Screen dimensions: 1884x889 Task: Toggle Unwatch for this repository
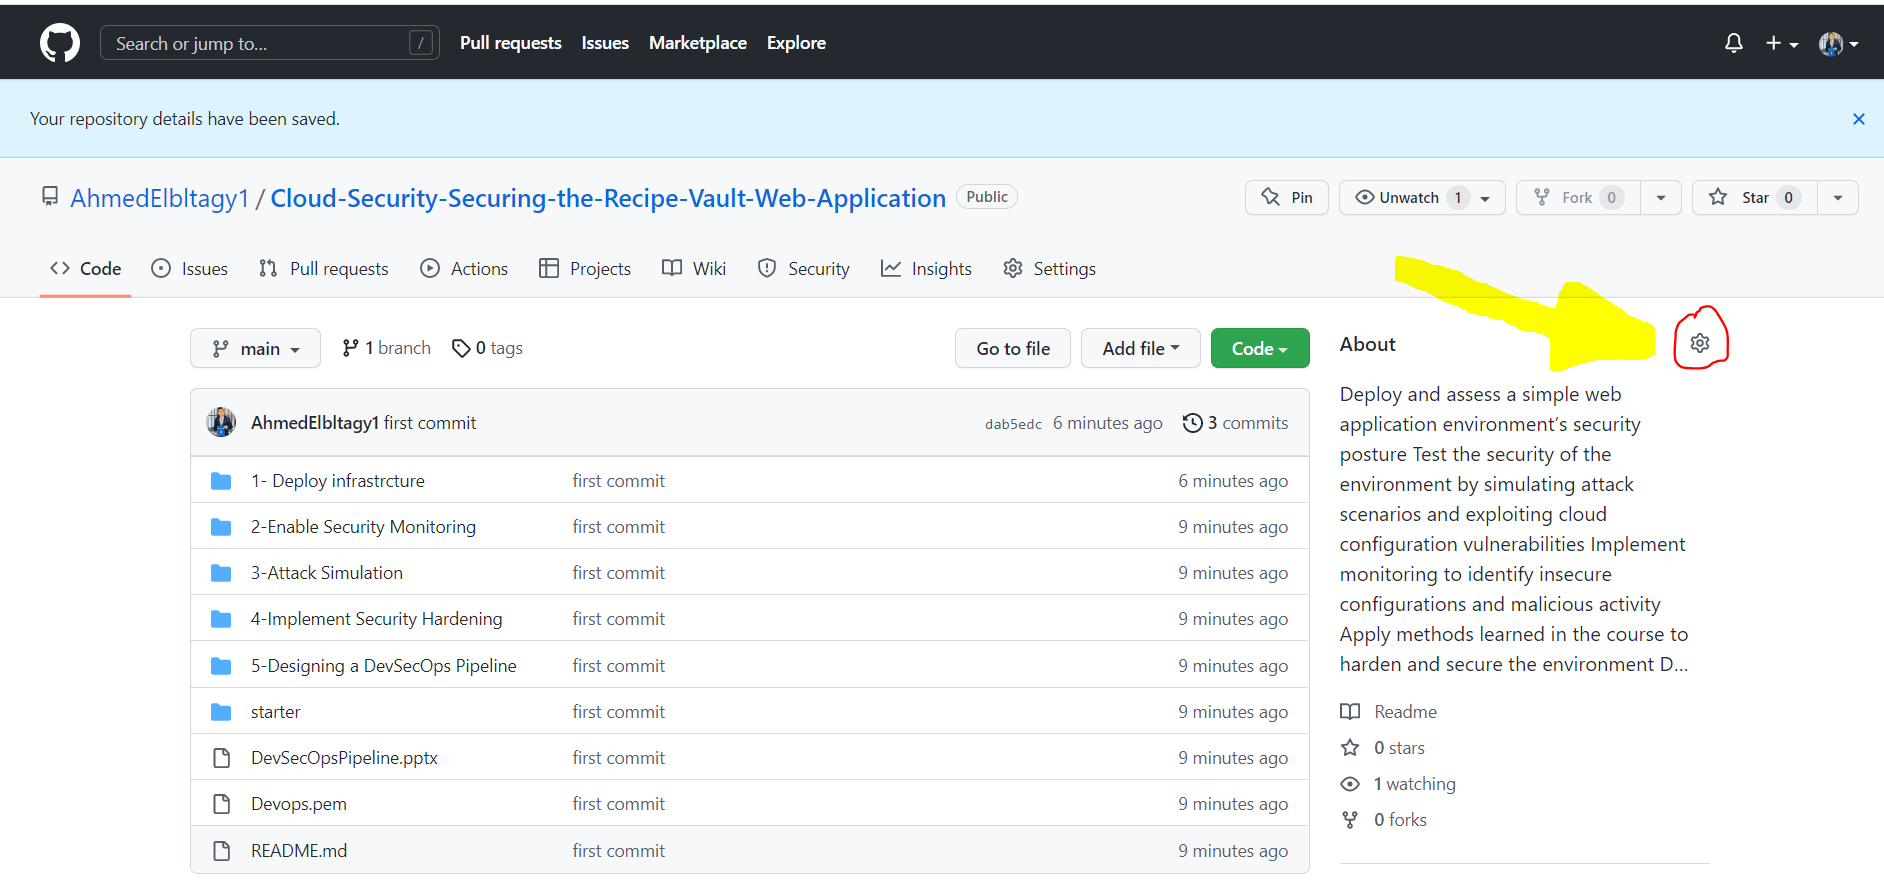click(x=1422, y=197)
